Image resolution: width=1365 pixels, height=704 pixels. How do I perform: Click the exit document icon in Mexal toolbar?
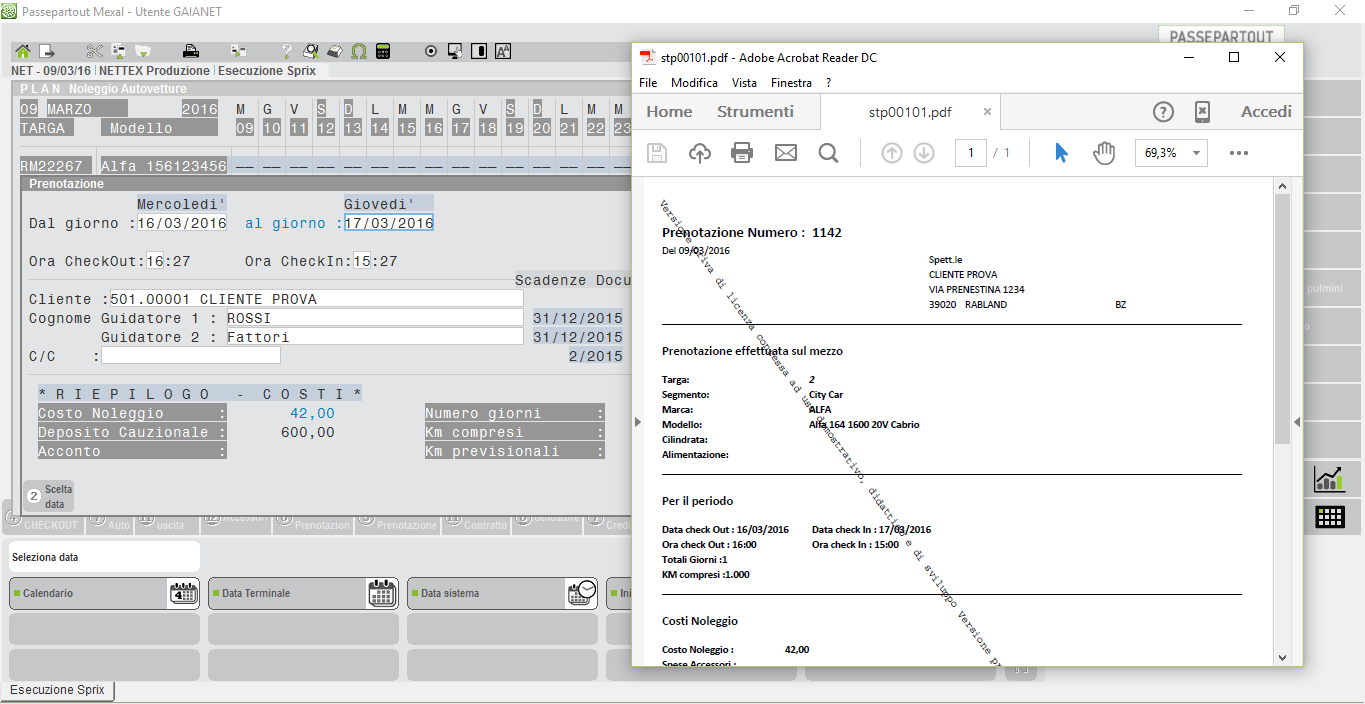tap(46, 51)
